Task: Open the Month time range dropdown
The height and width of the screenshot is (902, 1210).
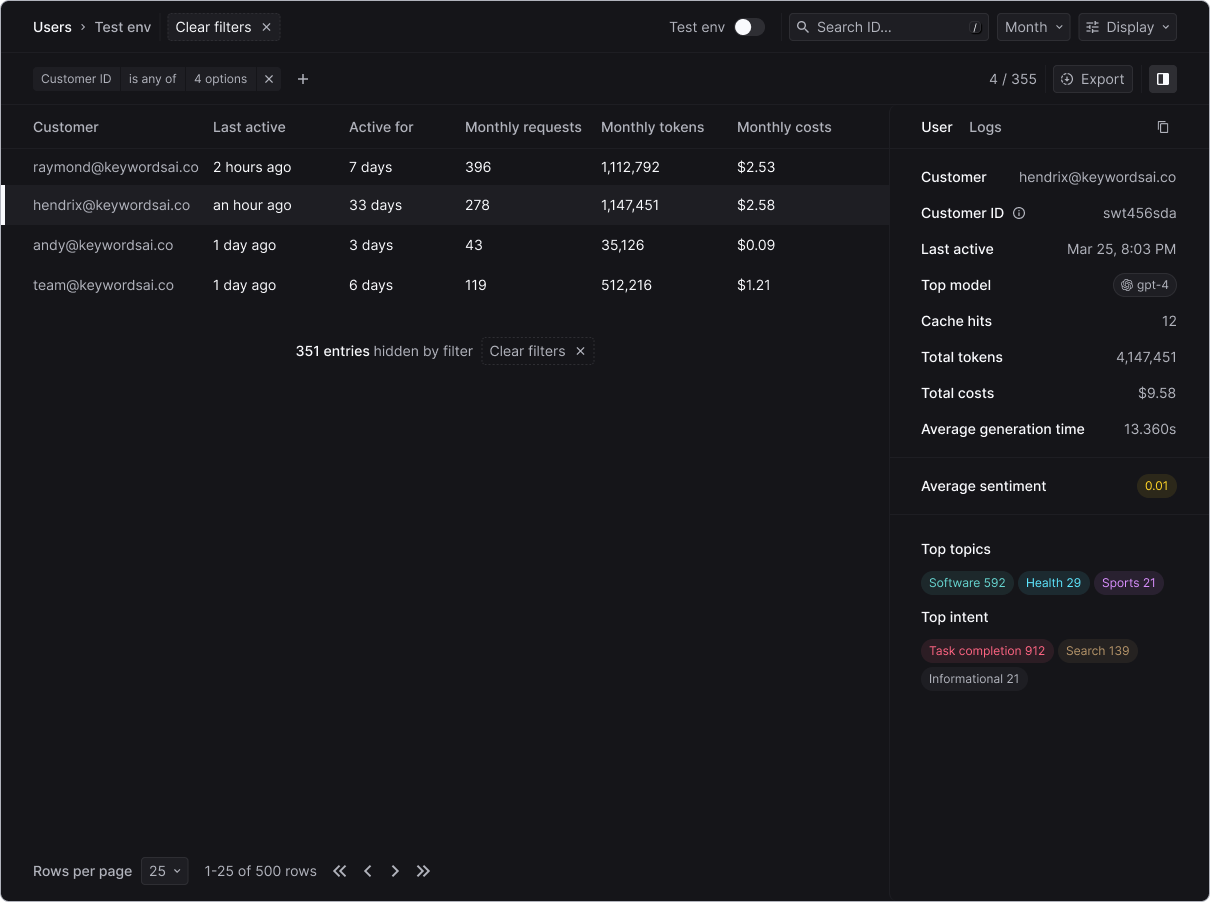Action: (1033, 27)
